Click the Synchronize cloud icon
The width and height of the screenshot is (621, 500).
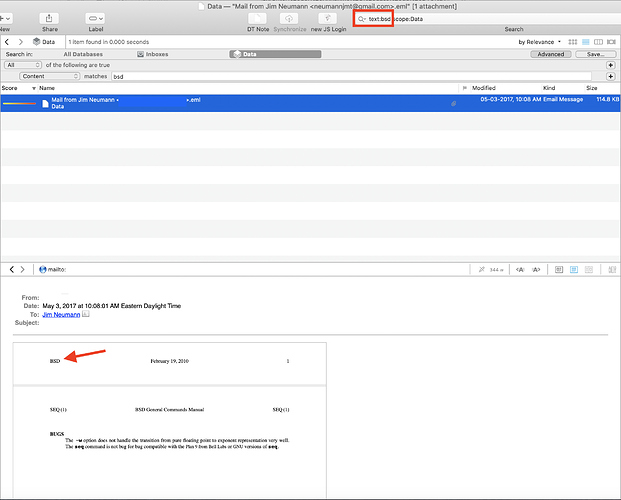click(x=289, y=18)
